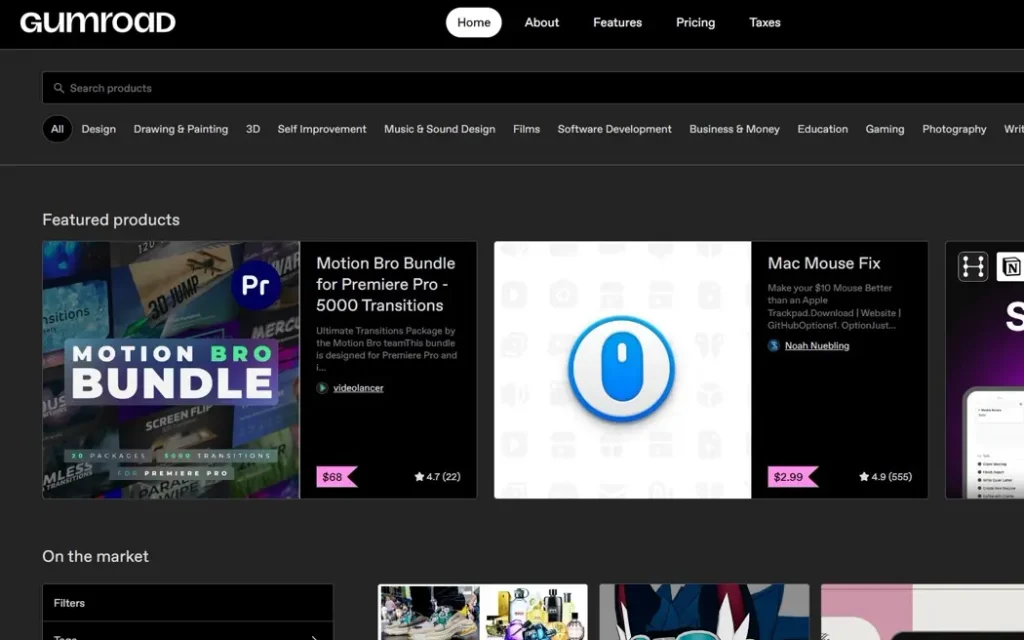Click the Featured products heading

coord(111,219)
